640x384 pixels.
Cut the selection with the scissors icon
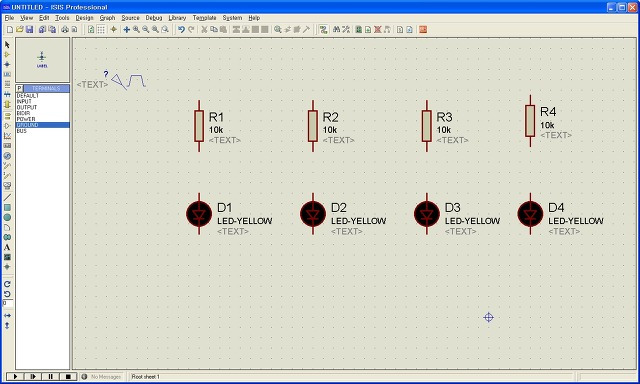(x=204, y=29)
